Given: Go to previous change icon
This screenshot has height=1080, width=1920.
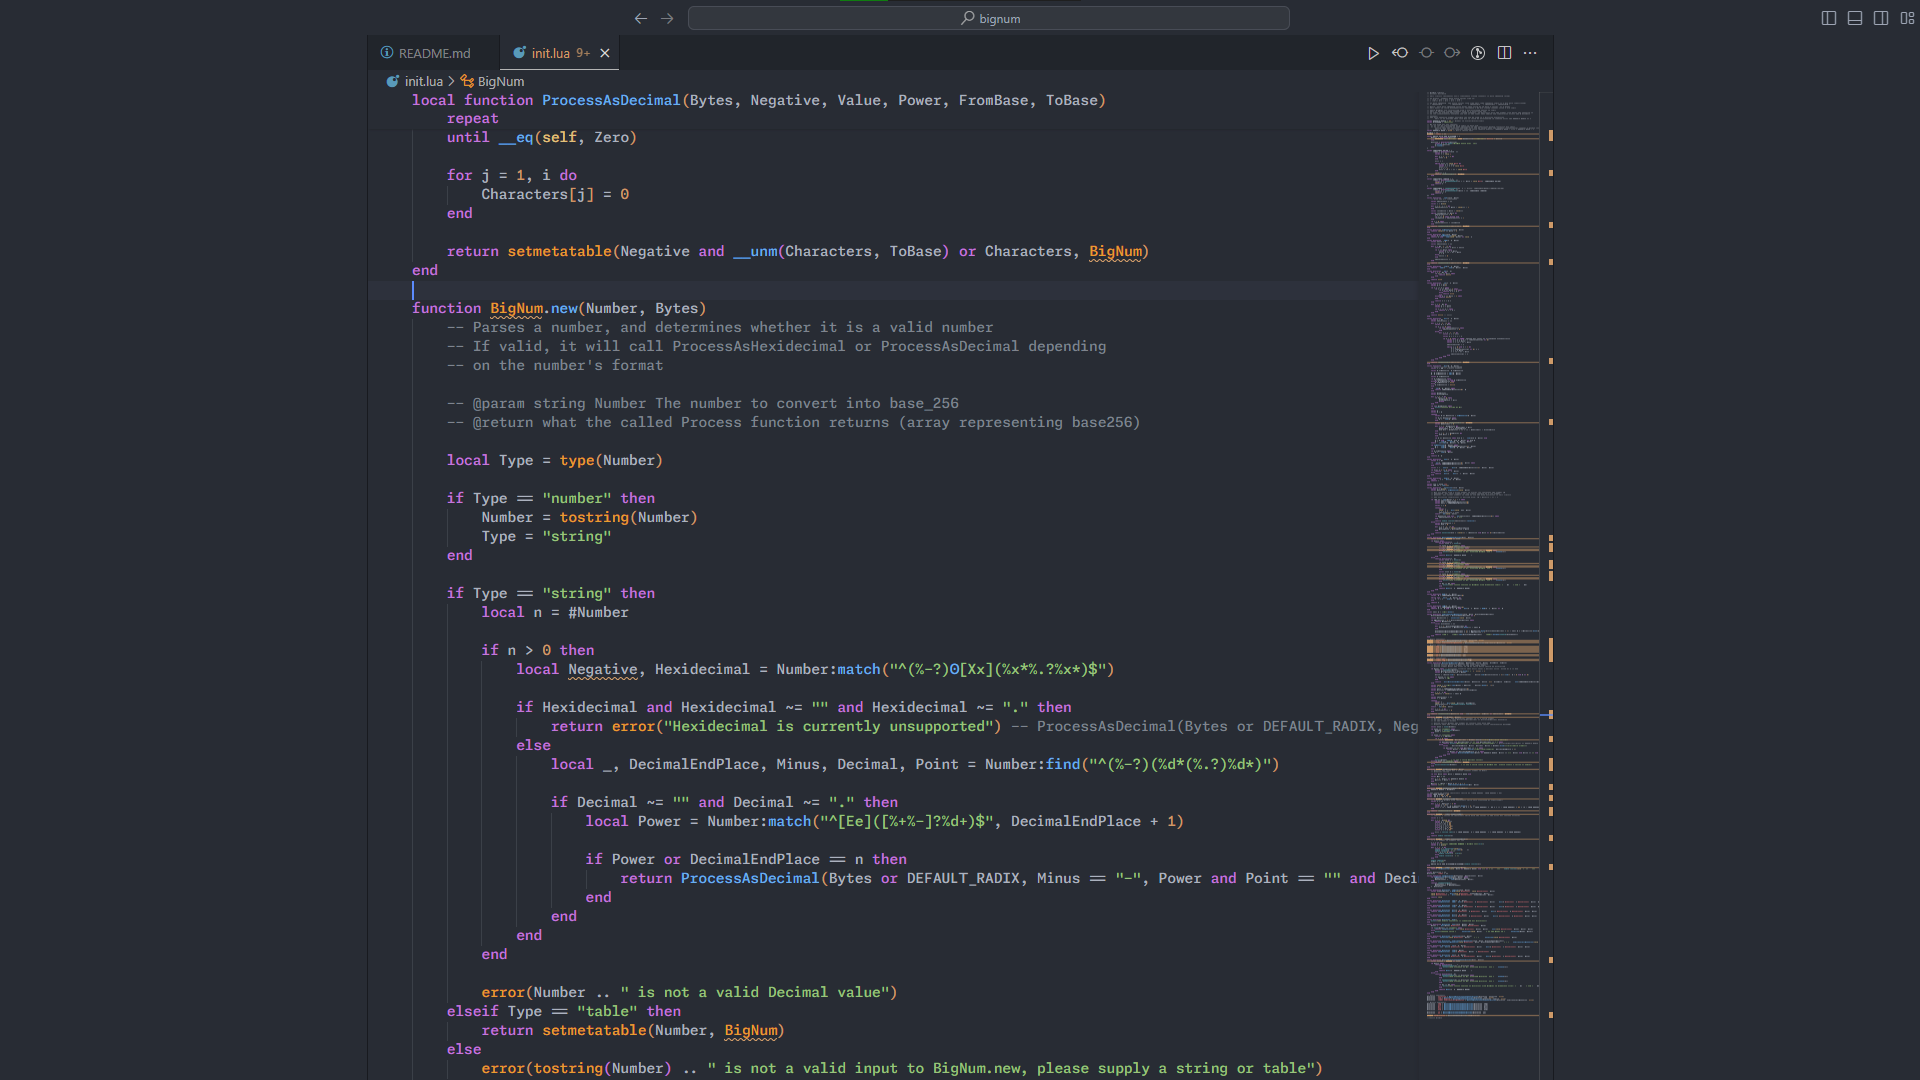Looking at the screenshot, I should pyautogui.click(x=1400, y=53).
